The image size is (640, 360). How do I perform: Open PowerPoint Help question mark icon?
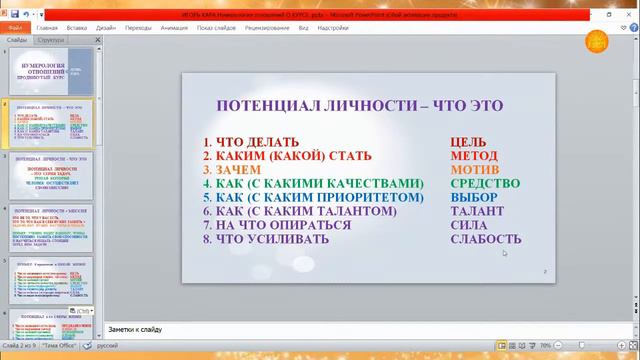tap(634, 27)
